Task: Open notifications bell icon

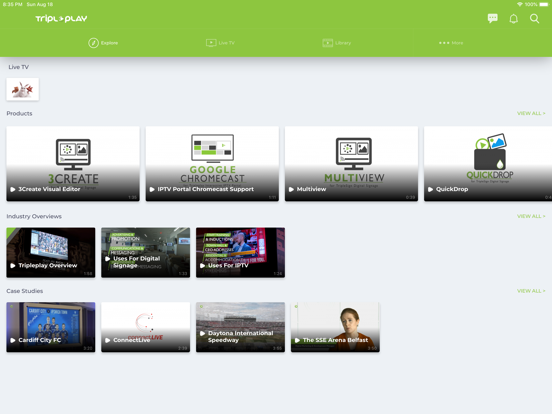Action: coord(514,18)
